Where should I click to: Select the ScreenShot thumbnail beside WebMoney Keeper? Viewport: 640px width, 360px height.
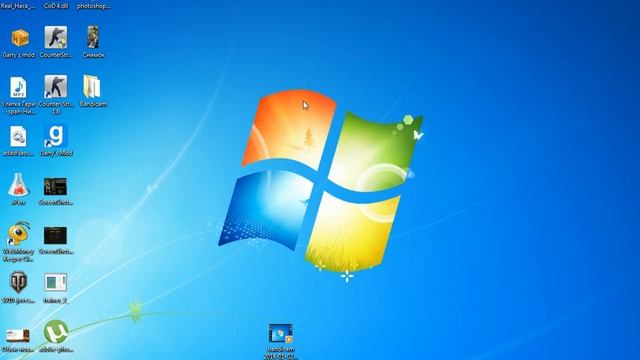click(56, 236)
